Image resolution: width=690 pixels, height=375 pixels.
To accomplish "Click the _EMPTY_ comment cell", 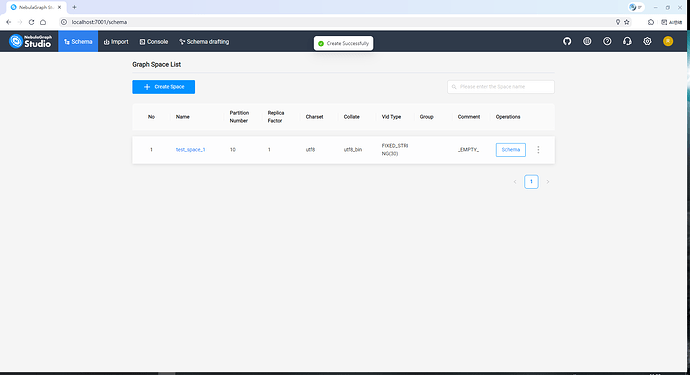I will tap(468, 150).
